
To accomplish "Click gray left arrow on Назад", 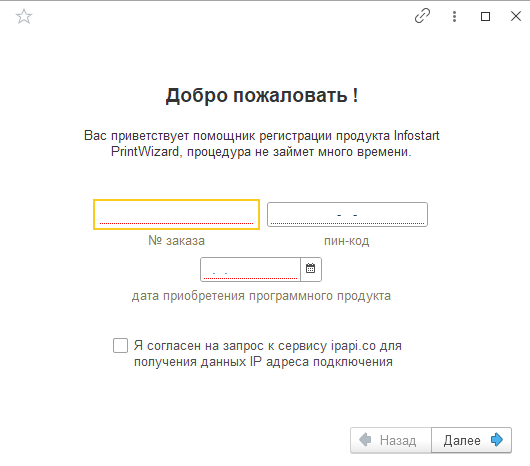I will (365, 440).
